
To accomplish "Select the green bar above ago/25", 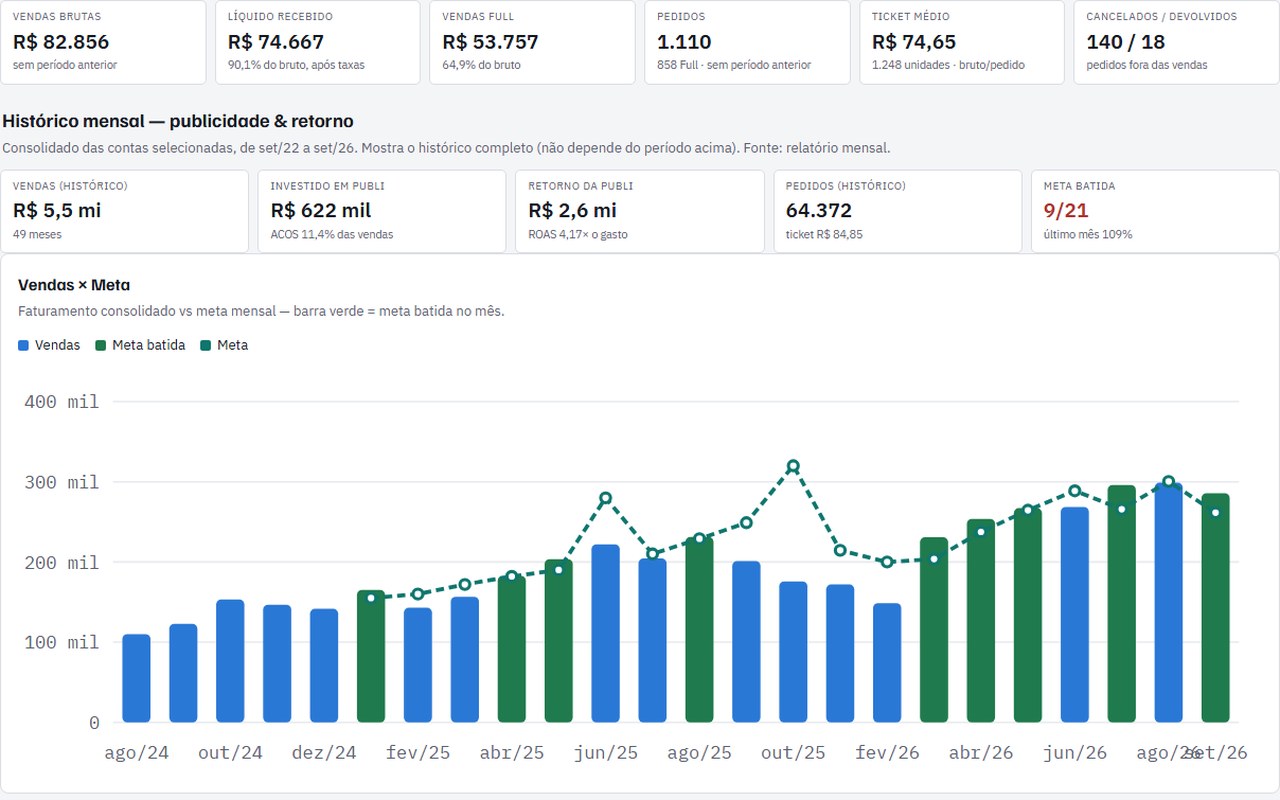I will (x=700, y=629).
